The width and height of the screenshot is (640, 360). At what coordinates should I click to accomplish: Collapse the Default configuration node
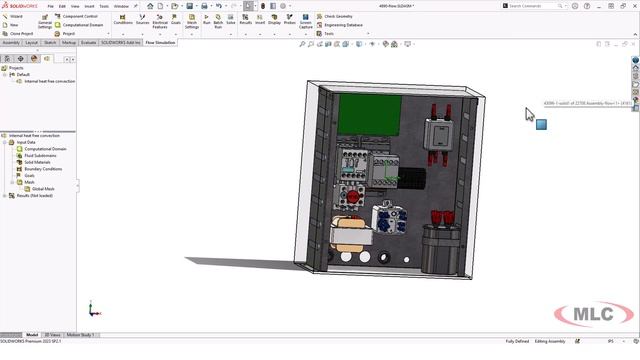(5, 75)
